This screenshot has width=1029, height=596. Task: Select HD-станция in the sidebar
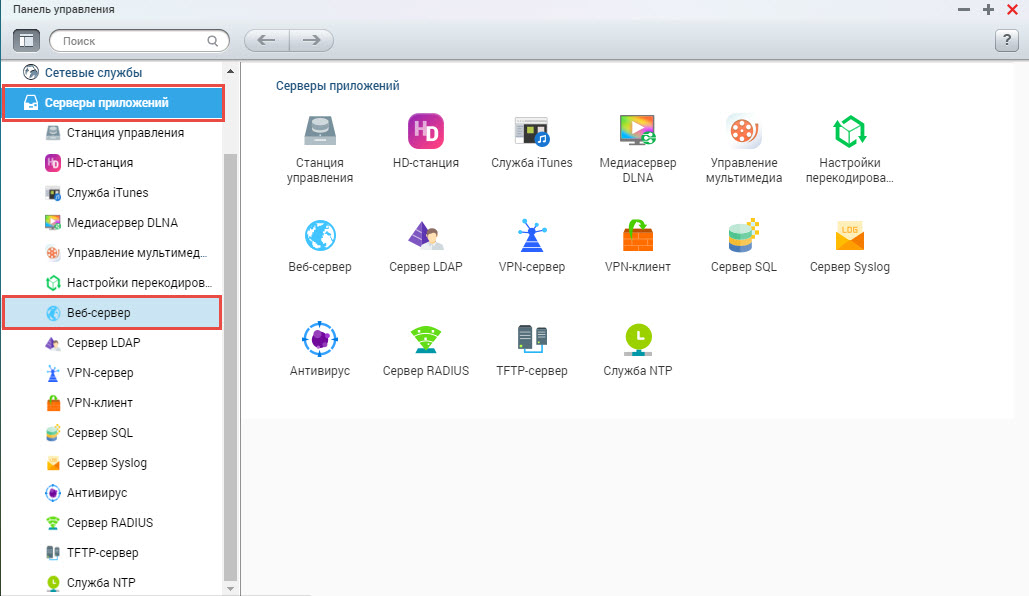(x=113, y=163)
